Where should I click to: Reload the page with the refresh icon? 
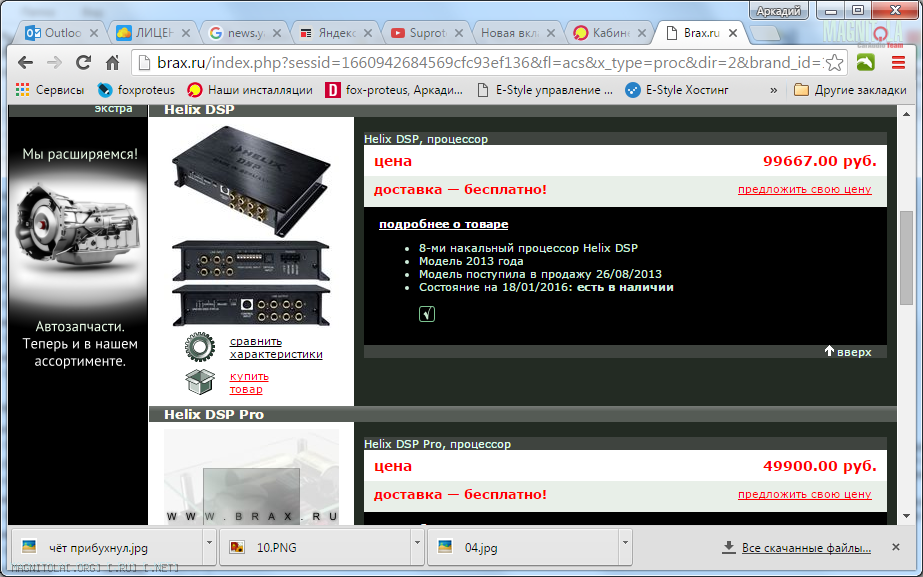point(84,62)
